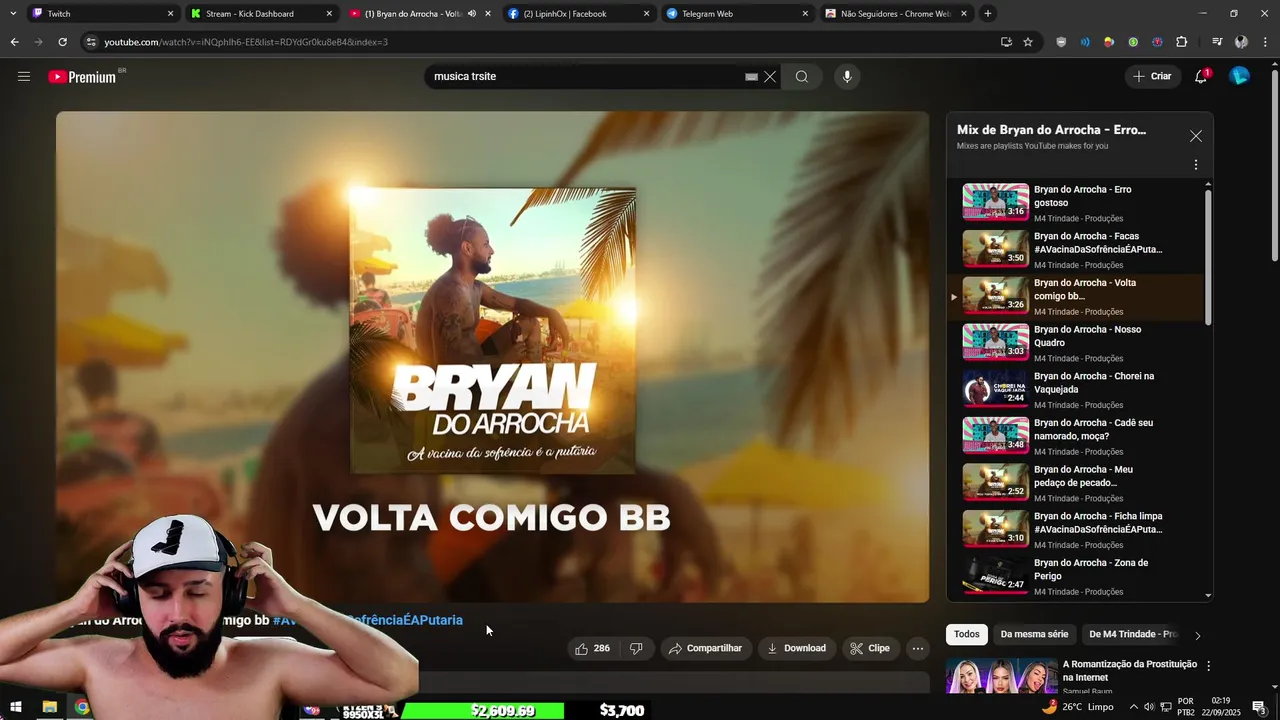Open new browser tab with plus
The width and height of the screenshot is (1280, 720).
[x=988, y=14]
